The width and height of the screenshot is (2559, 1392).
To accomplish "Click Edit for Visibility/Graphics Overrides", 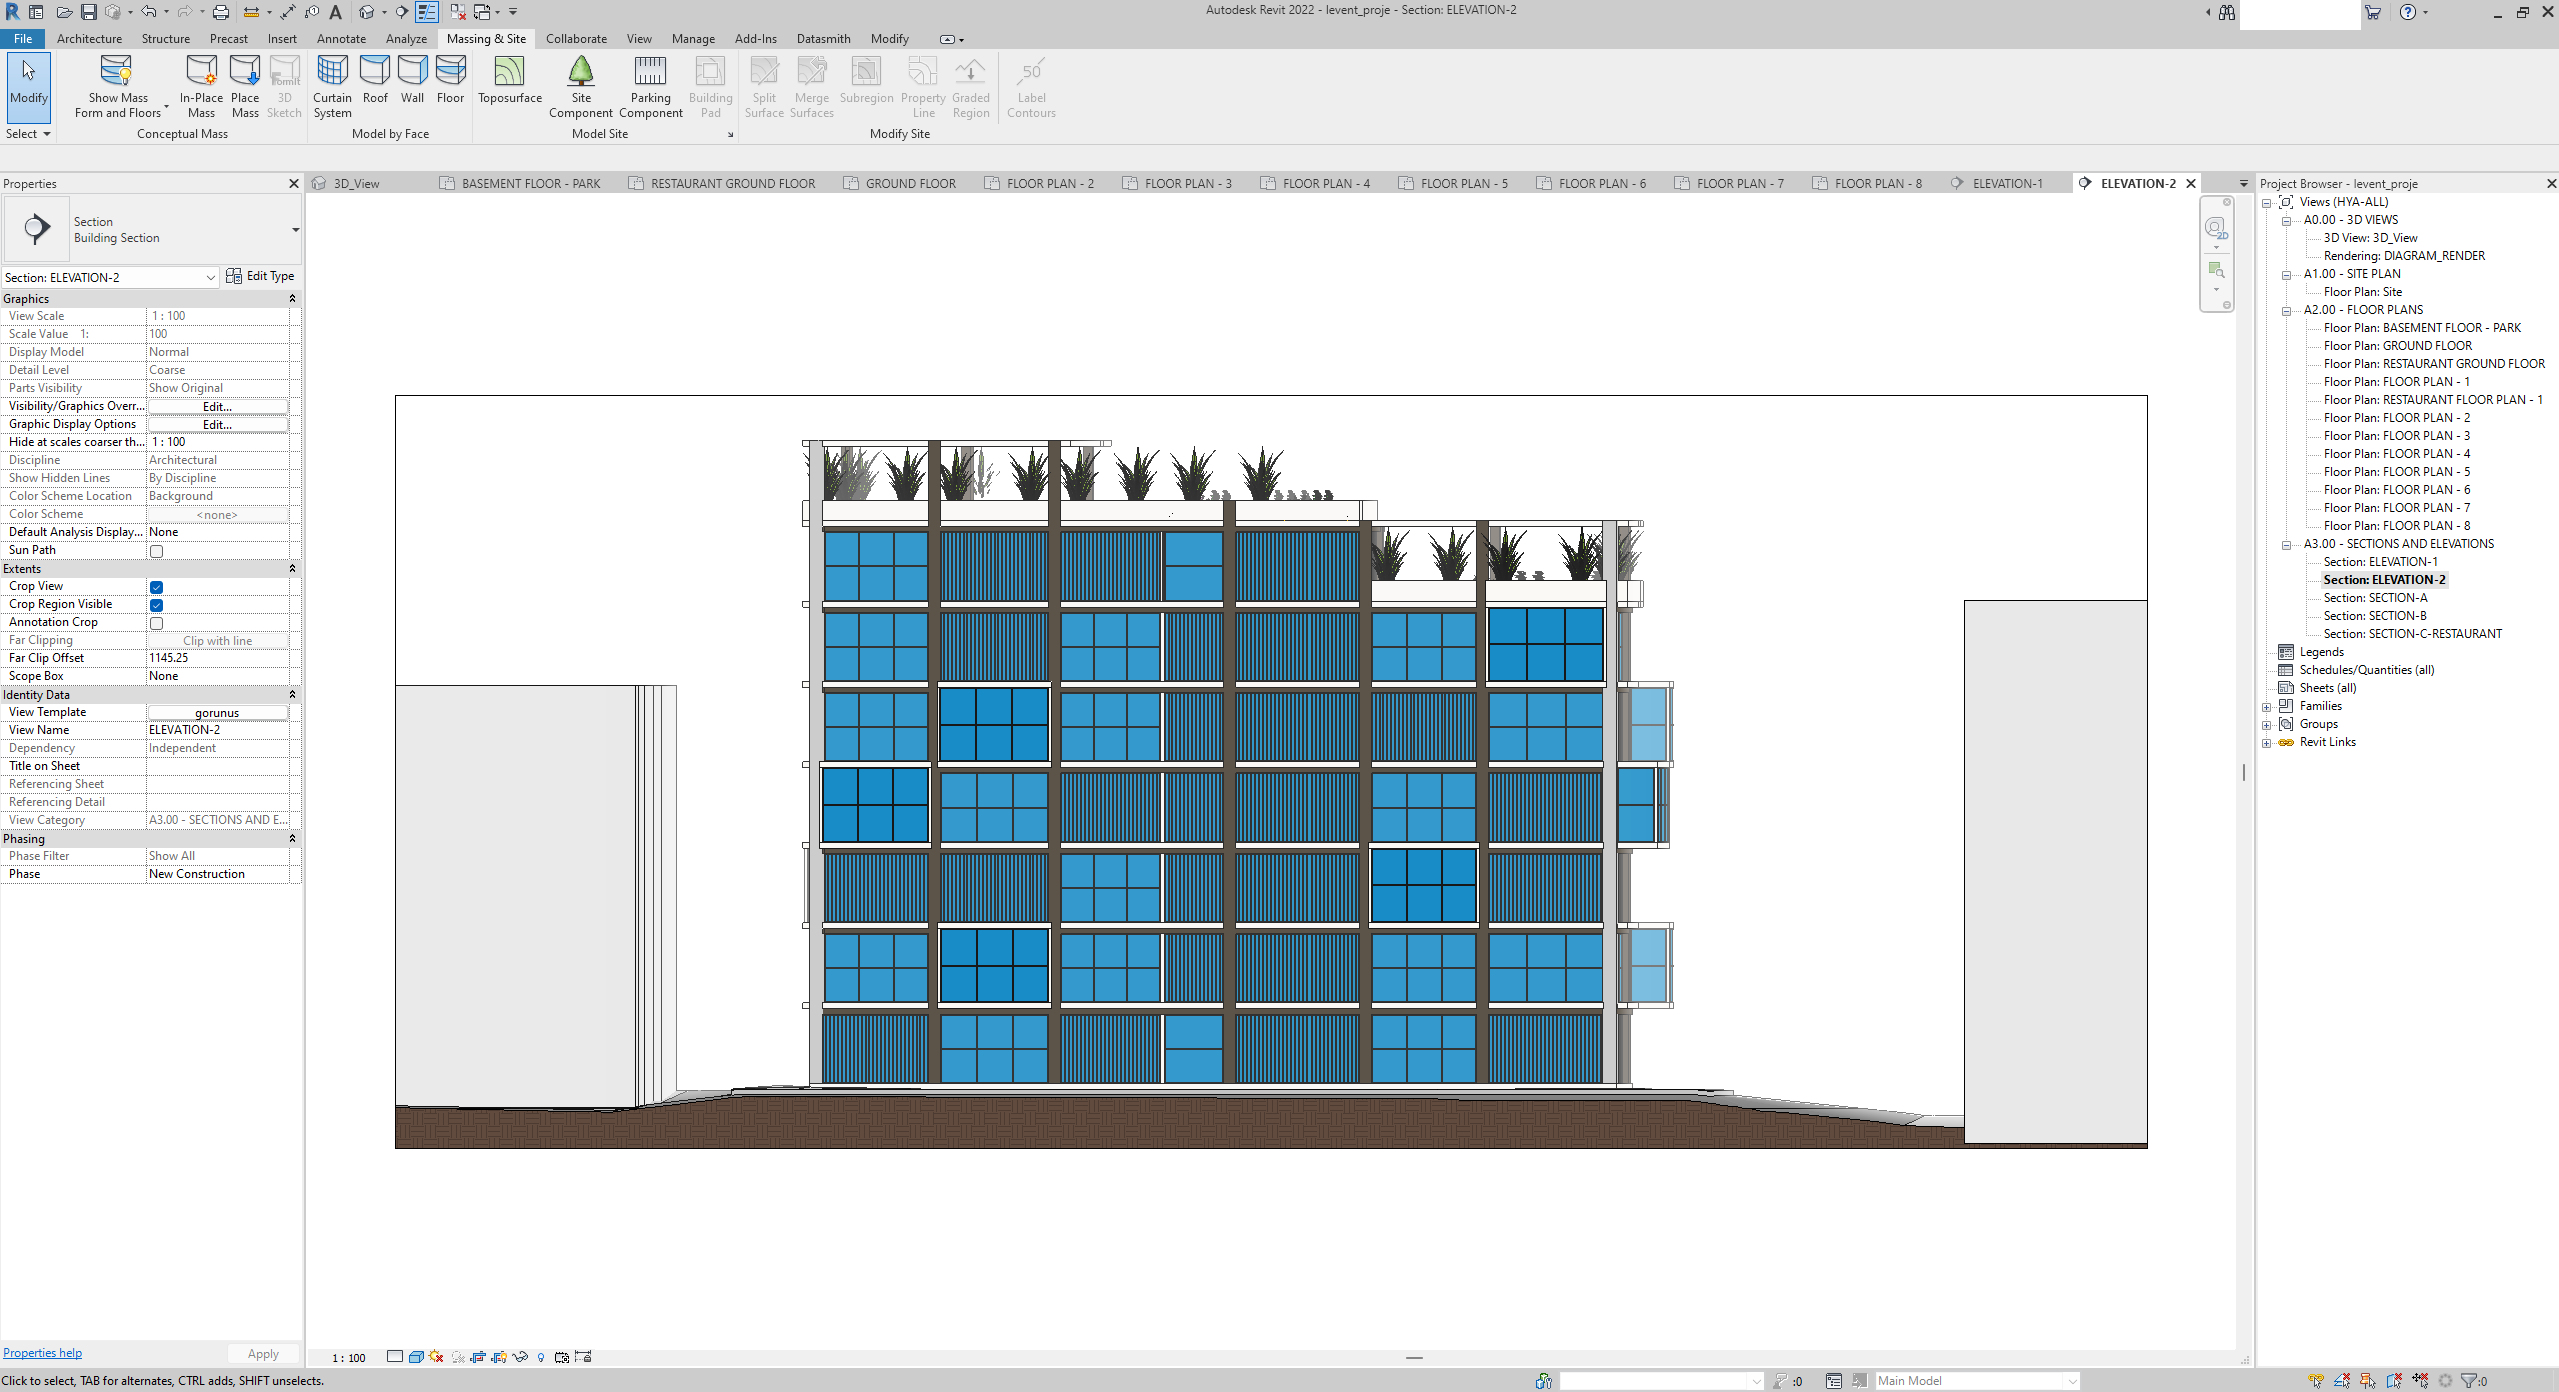I will click(x=217, y=407).
